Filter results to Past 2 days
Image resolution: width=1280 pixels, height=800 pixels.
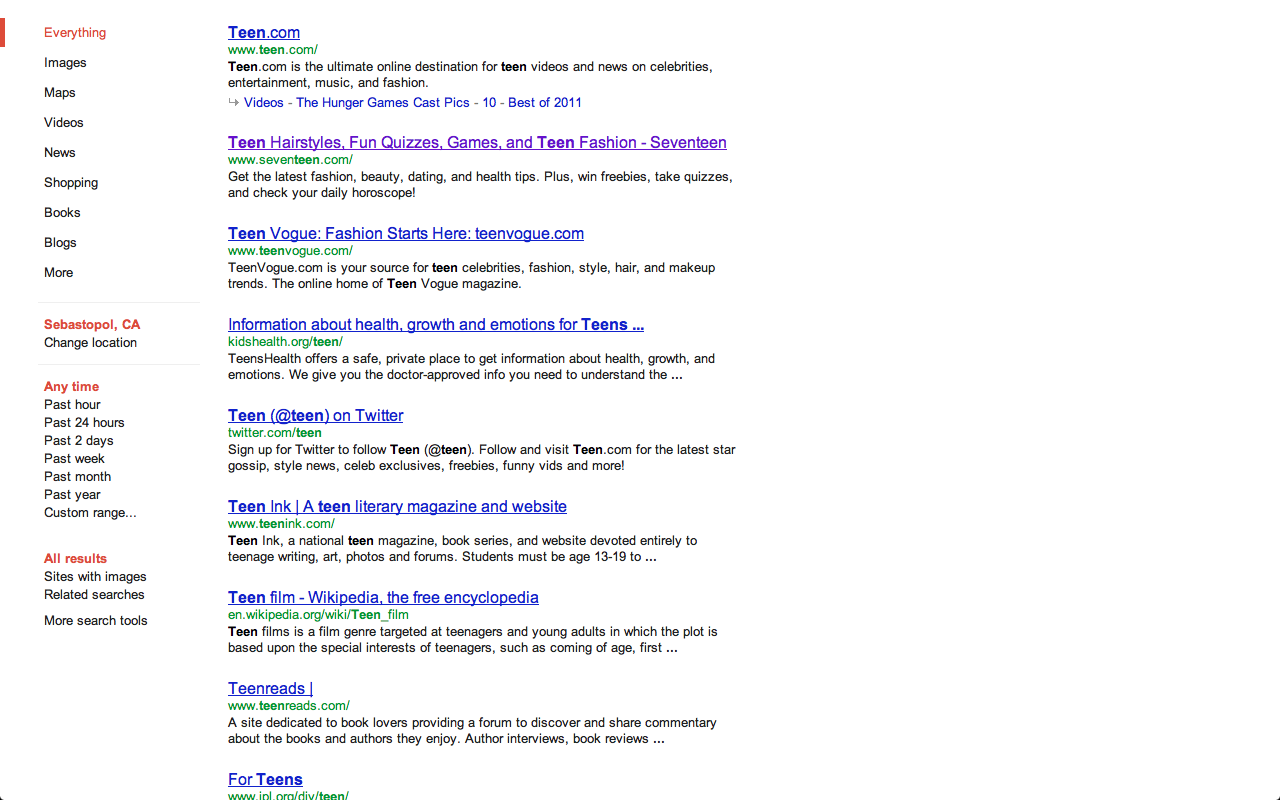coord(79,441)
